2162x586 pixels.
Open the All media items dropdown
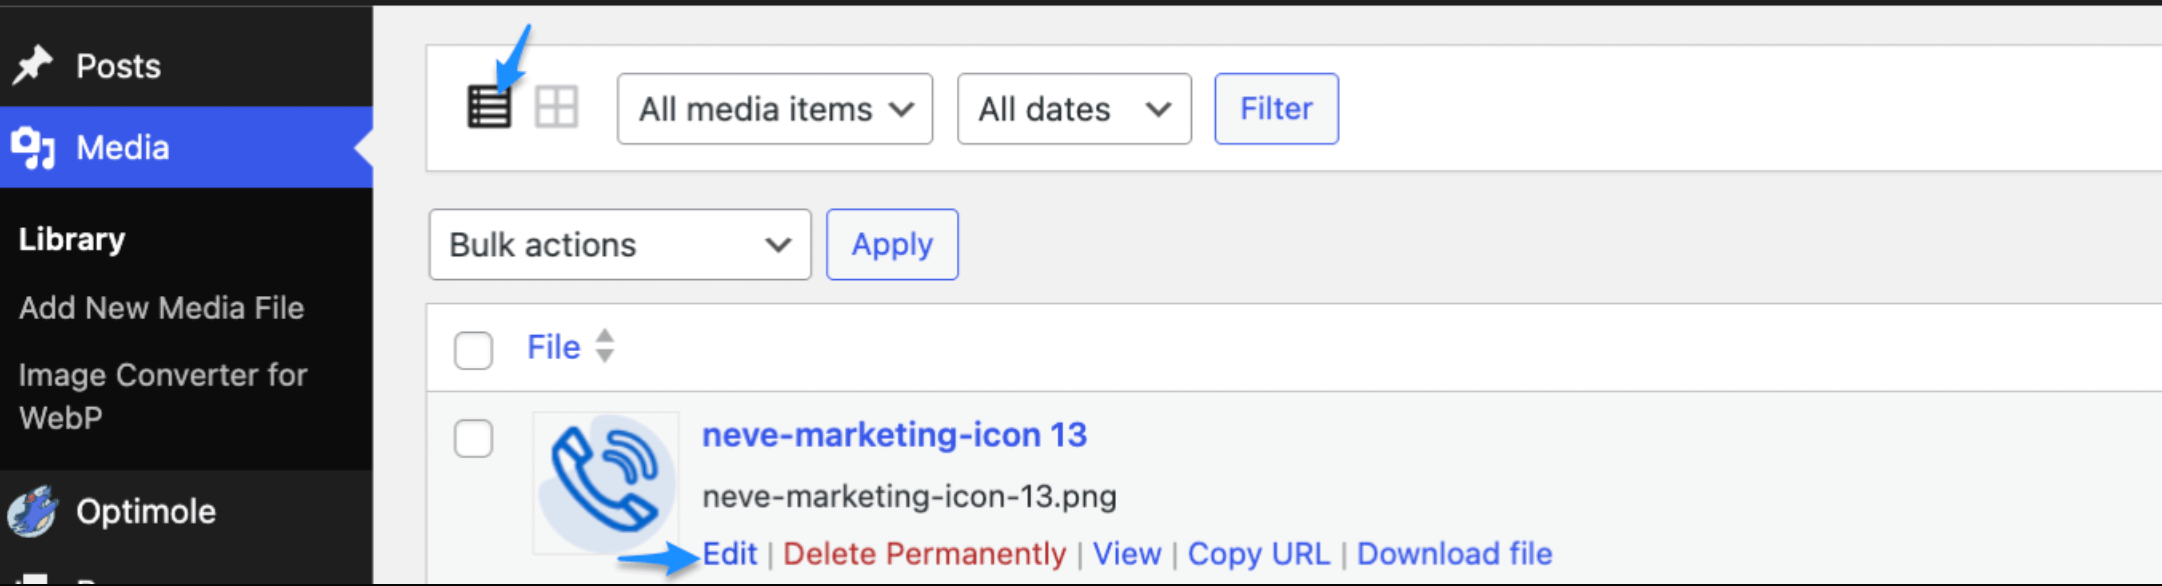pyautogui.click(x=774, y=109)
